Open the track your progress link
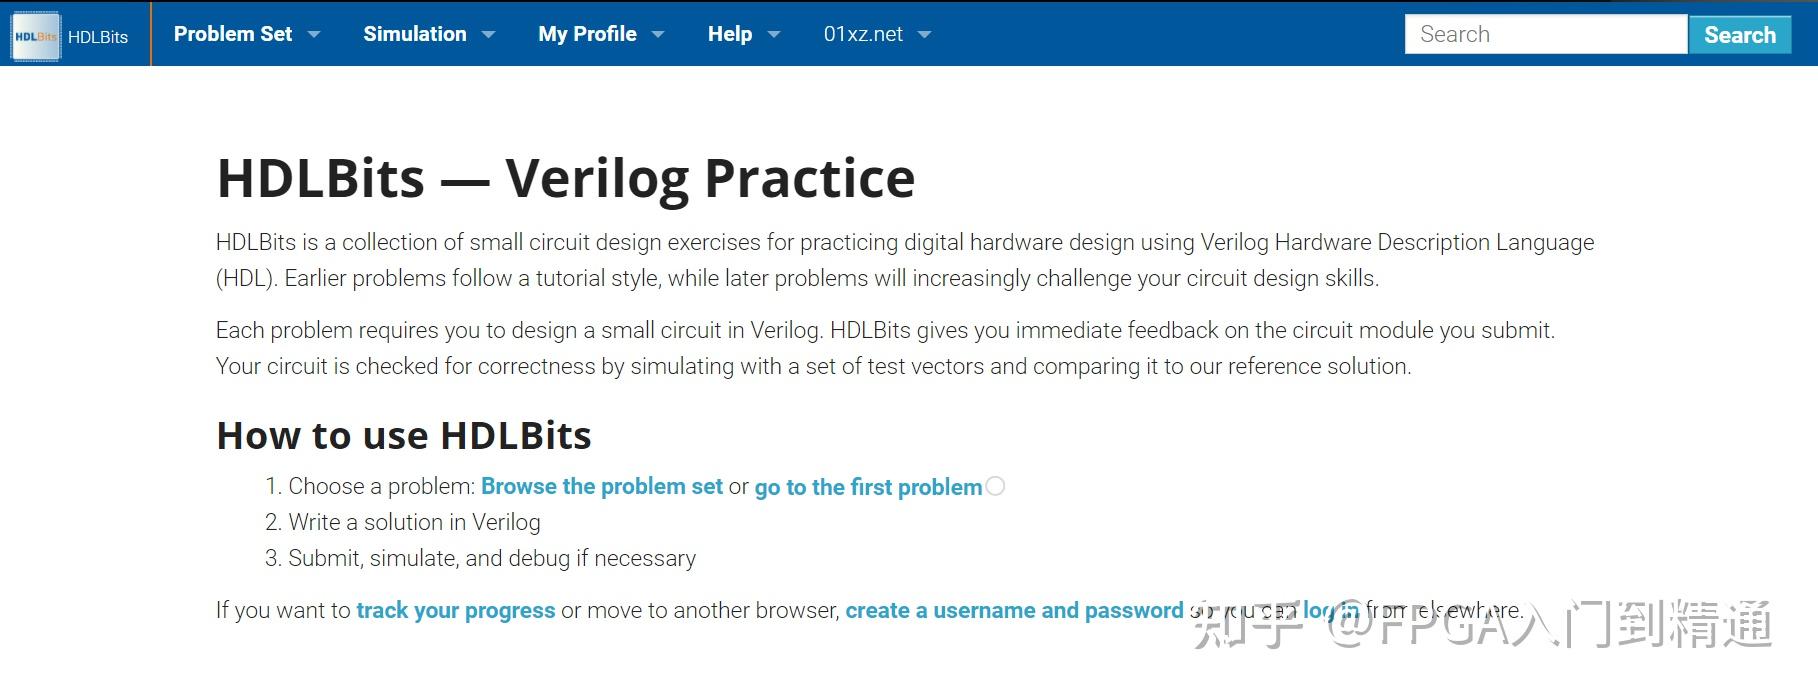Image resolution: width=1818 pixels, height=697 pixels. pos(455,611)
